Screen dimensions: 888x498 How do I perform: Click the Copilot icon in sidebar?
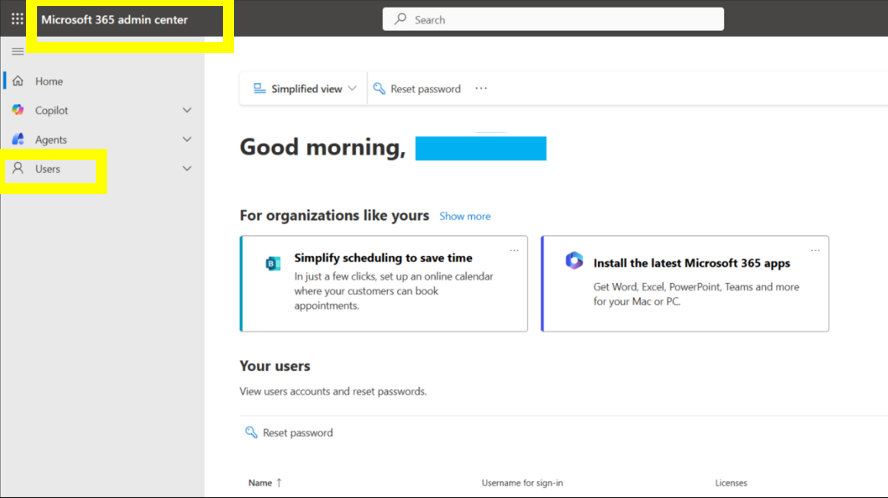coord(18,110)
